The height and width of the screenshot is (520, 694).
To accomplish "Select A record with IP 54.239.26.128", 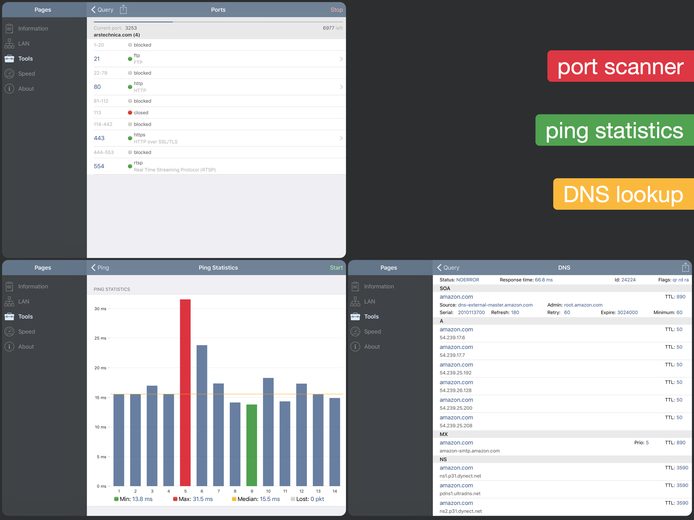I will click(562, 386).
